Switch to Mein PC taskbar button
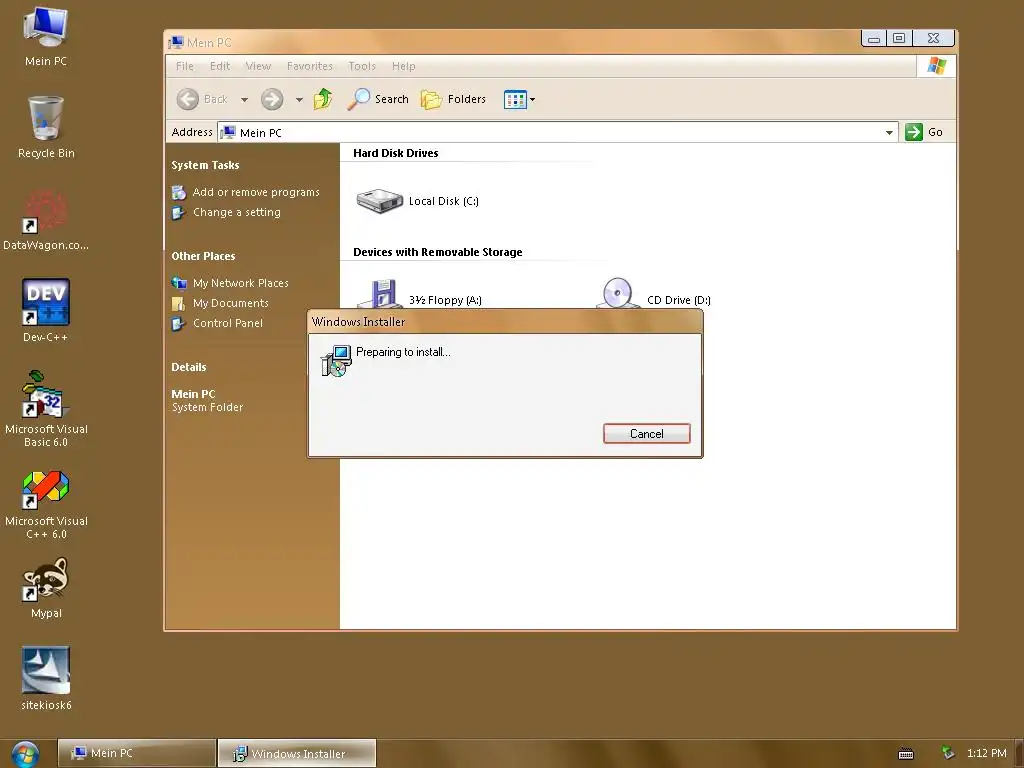This screenshot has width=1024, height=768. [136, 753]
